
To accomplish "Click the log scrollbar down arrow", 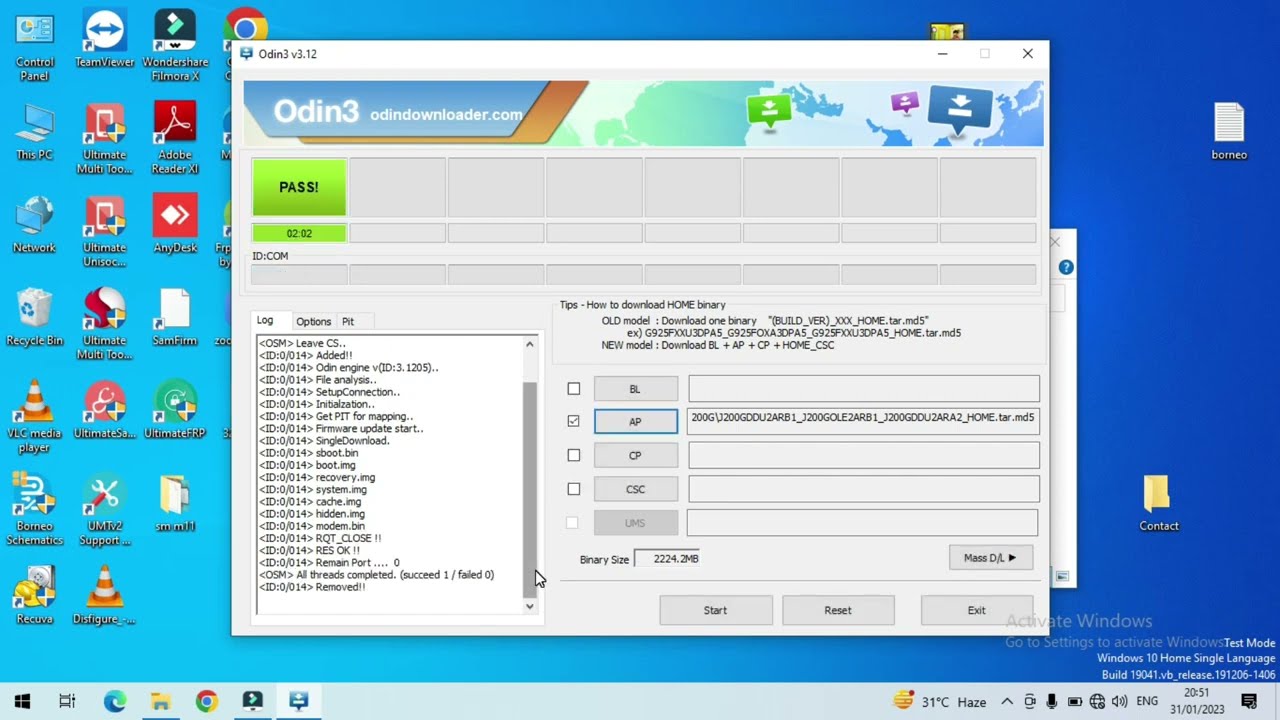I will pos(530,606).
